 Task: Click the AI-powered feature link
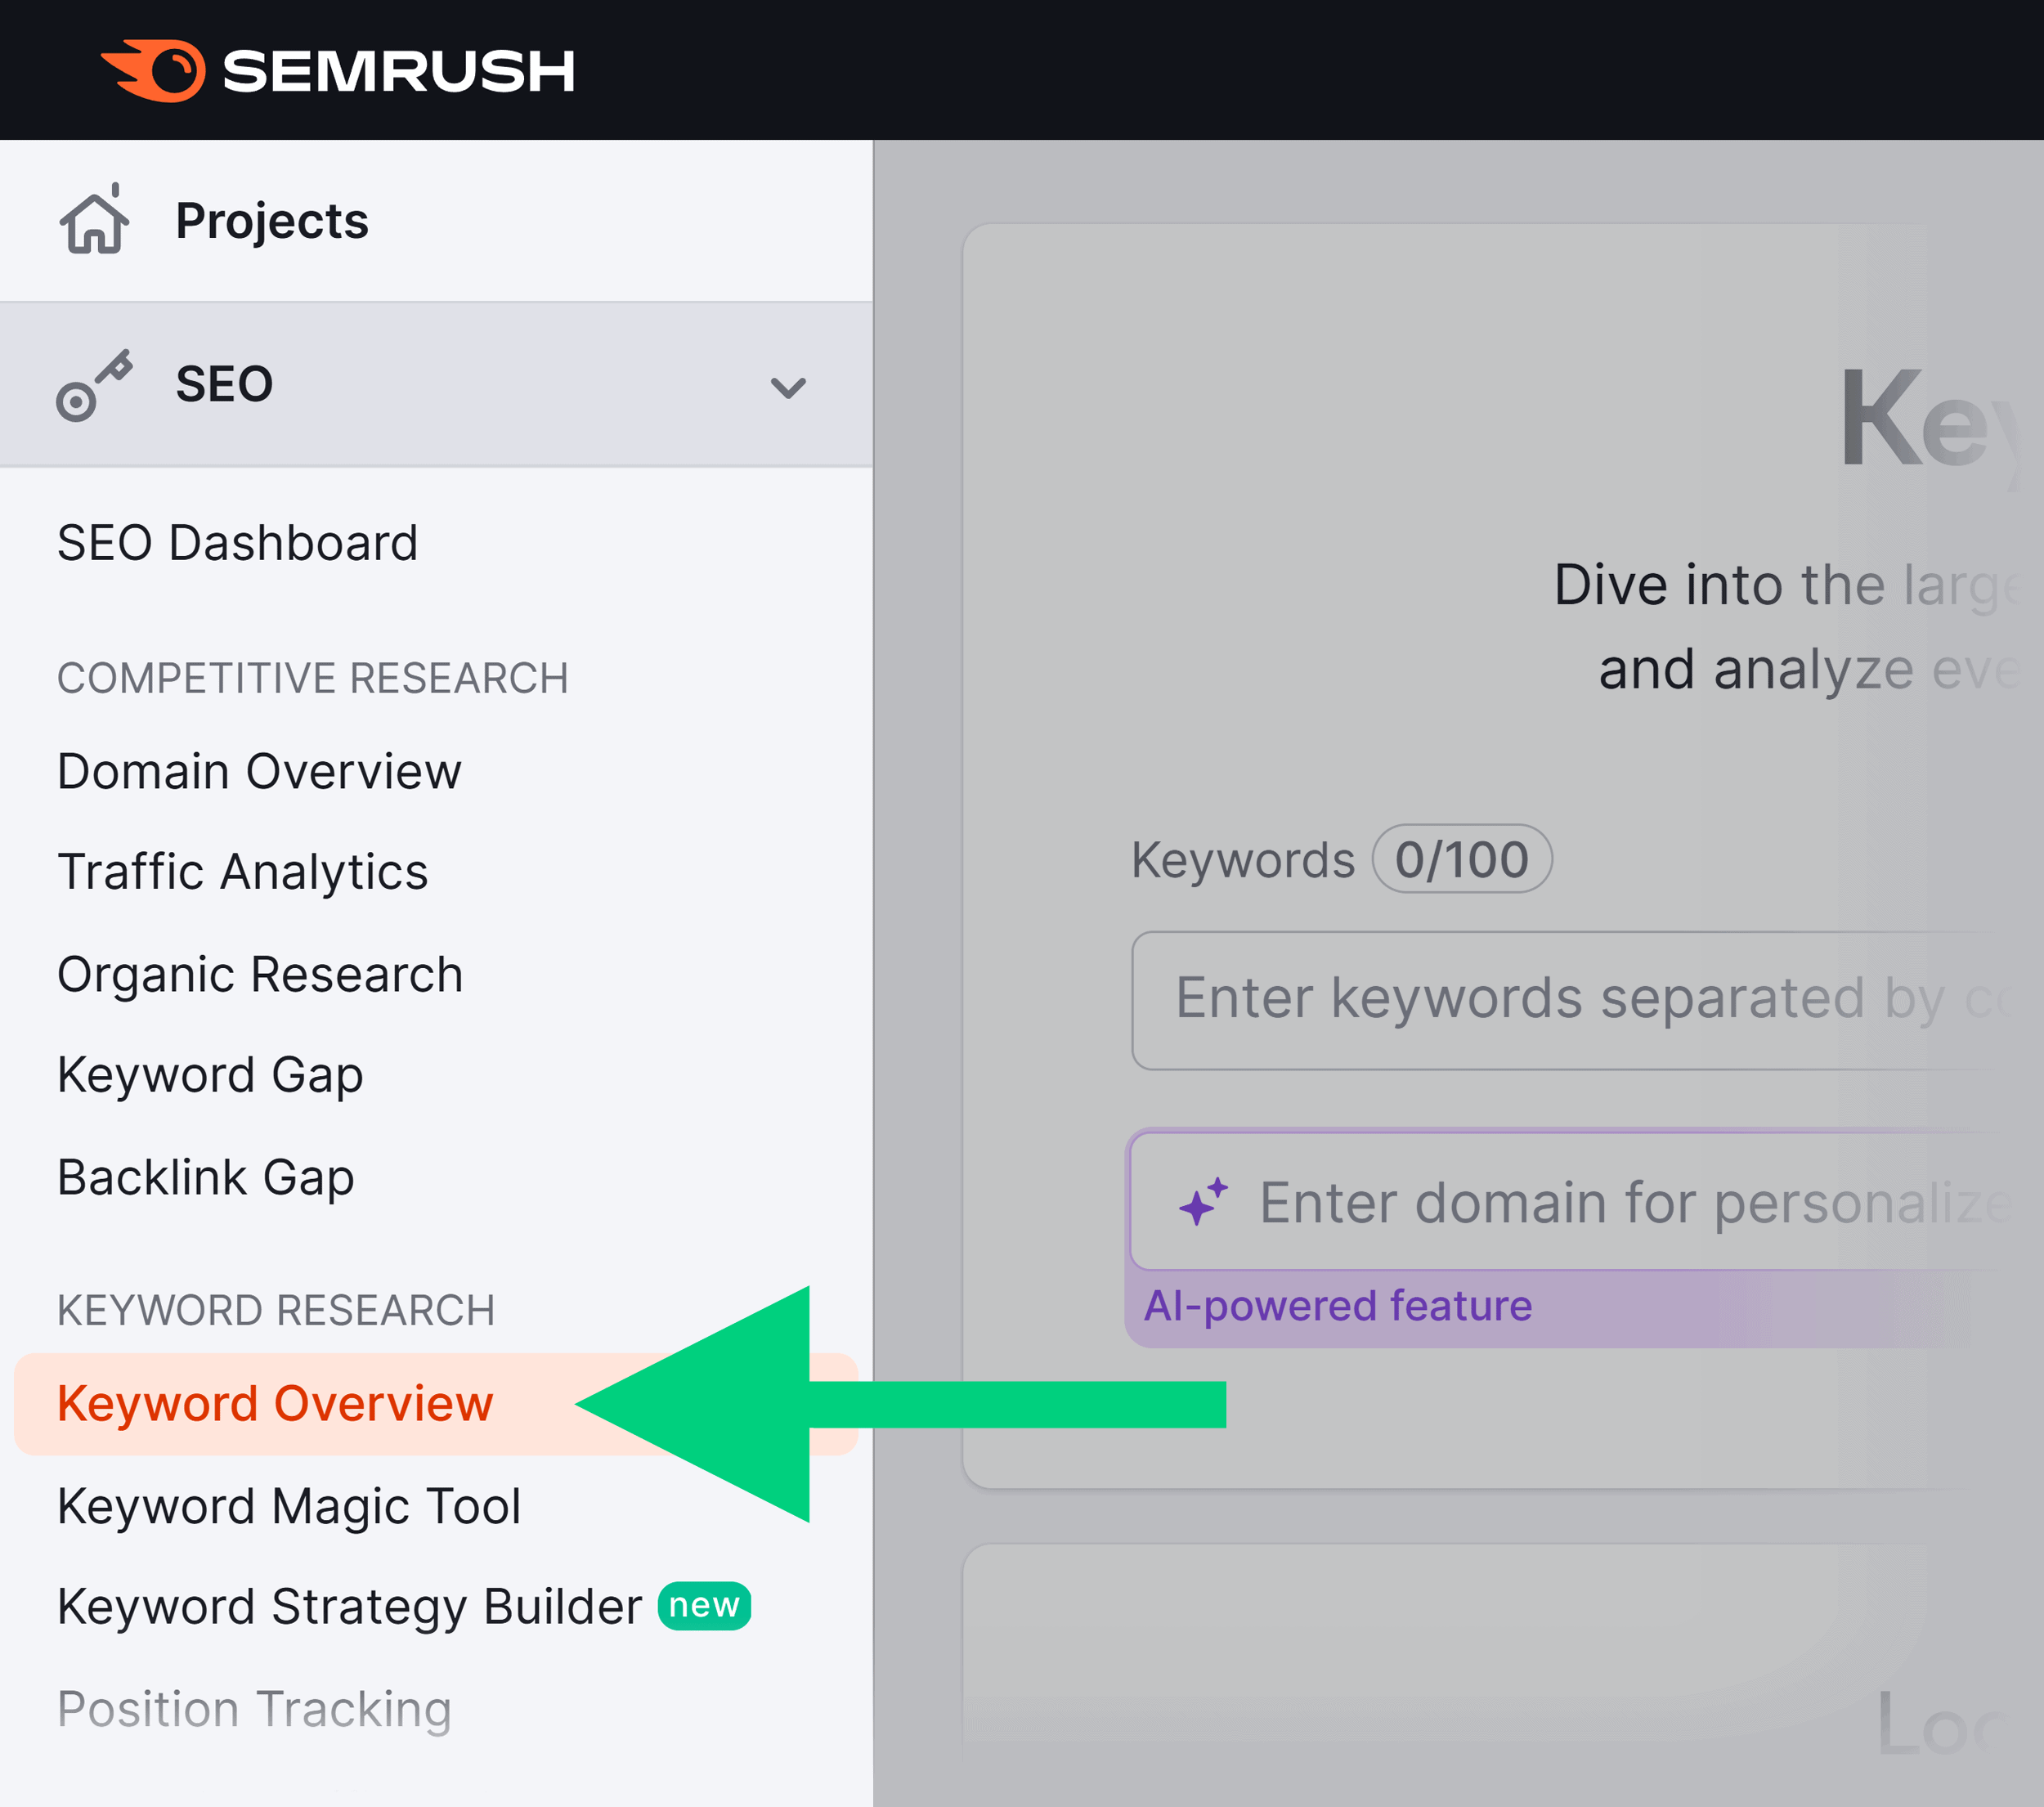pyautogui.click(x=1341, y=1307)
